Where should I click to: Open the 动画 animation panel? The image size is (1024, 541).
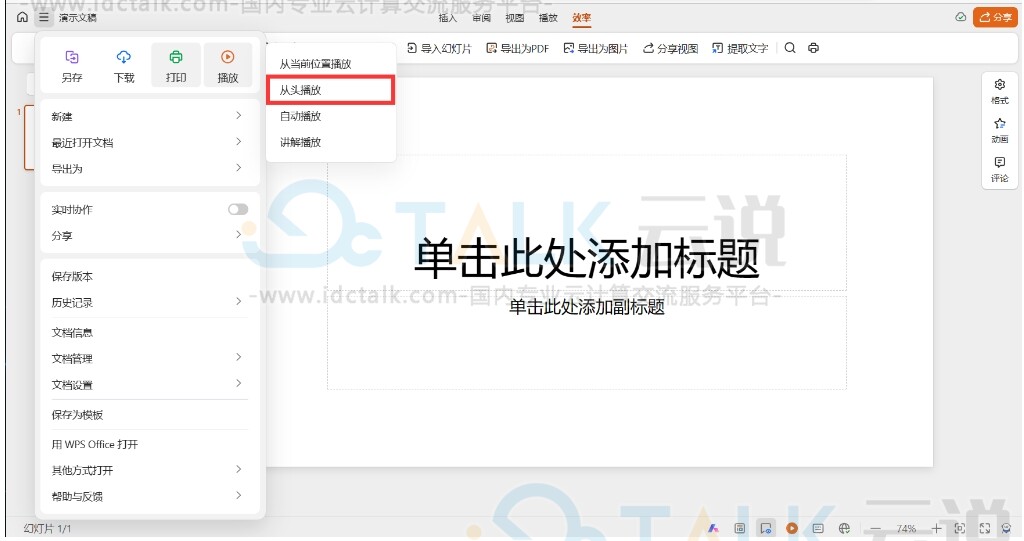coord(999,130)
